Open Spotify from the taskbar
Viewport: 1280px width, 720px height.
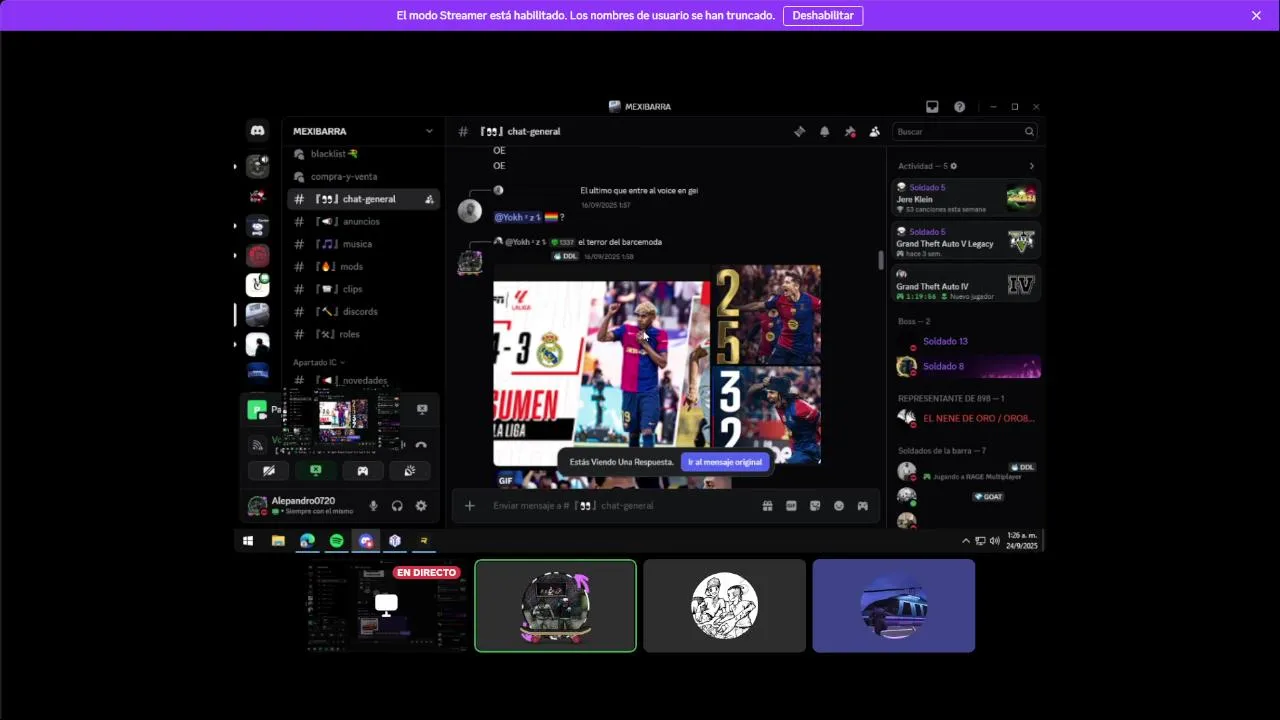[x=337, y=541]
